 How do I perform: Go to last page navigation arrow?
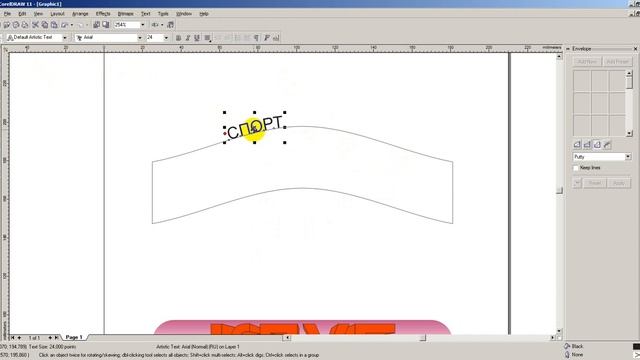tap(57, 338)
